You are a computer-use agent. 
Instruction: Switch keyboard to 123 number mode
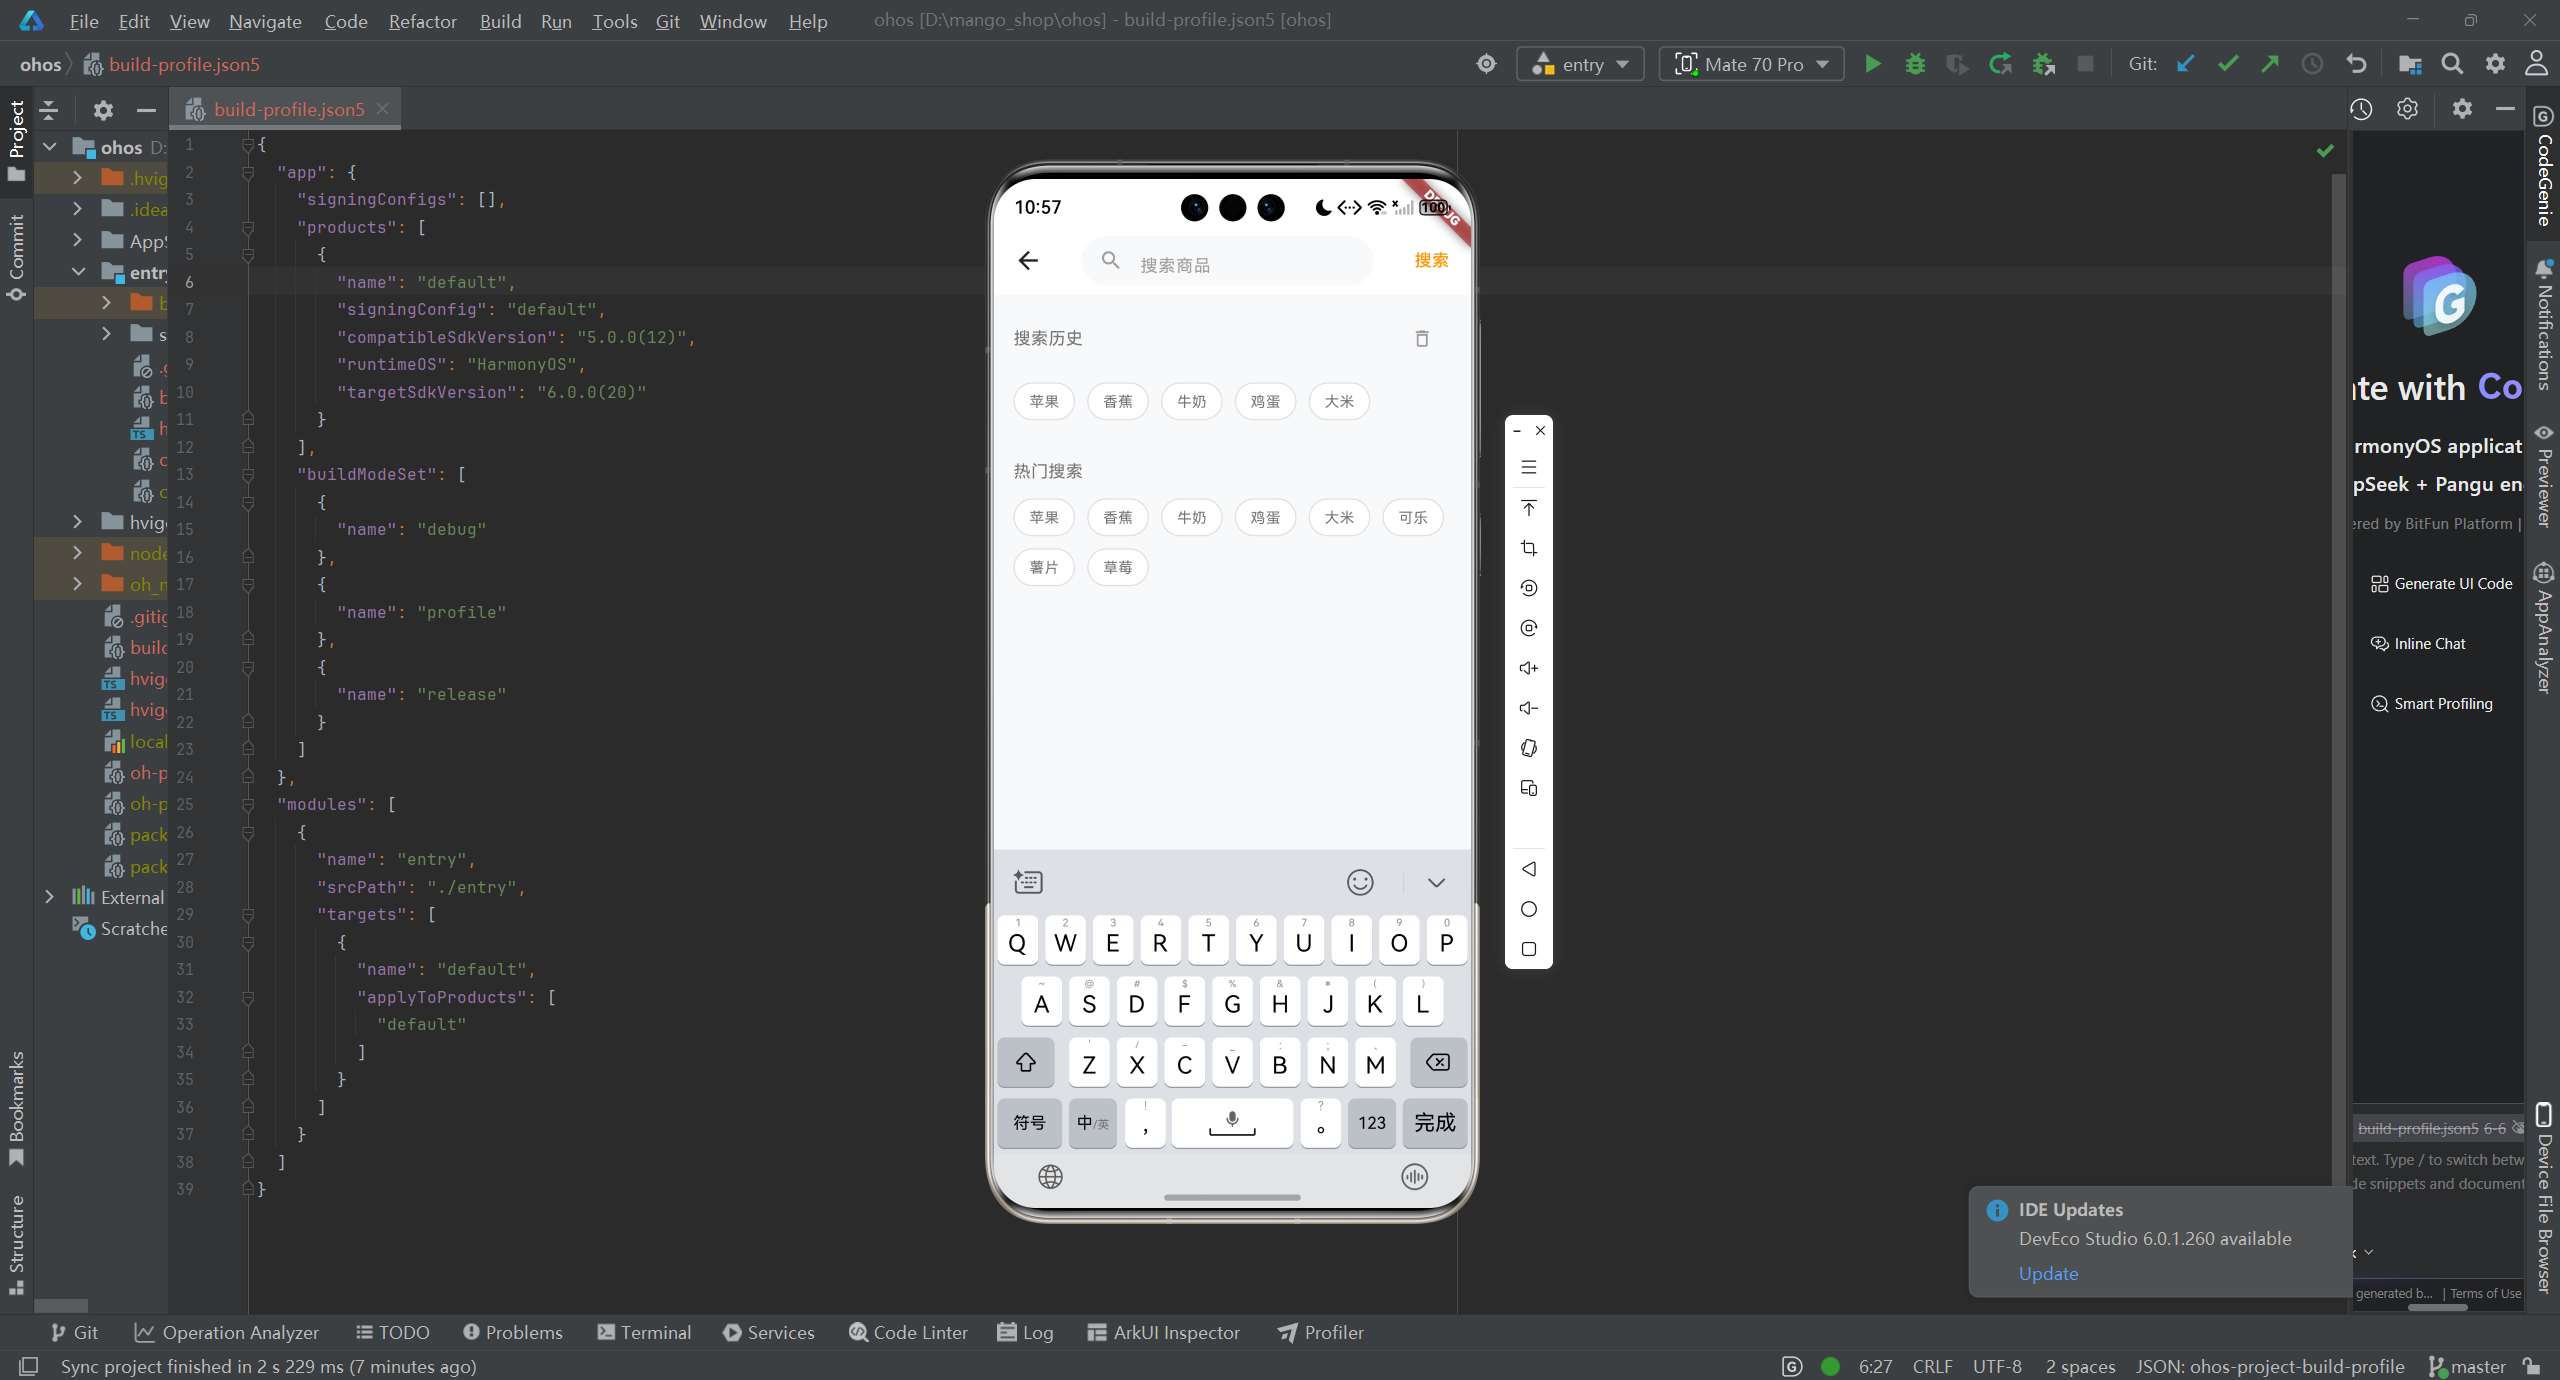pos(1371,1123)
